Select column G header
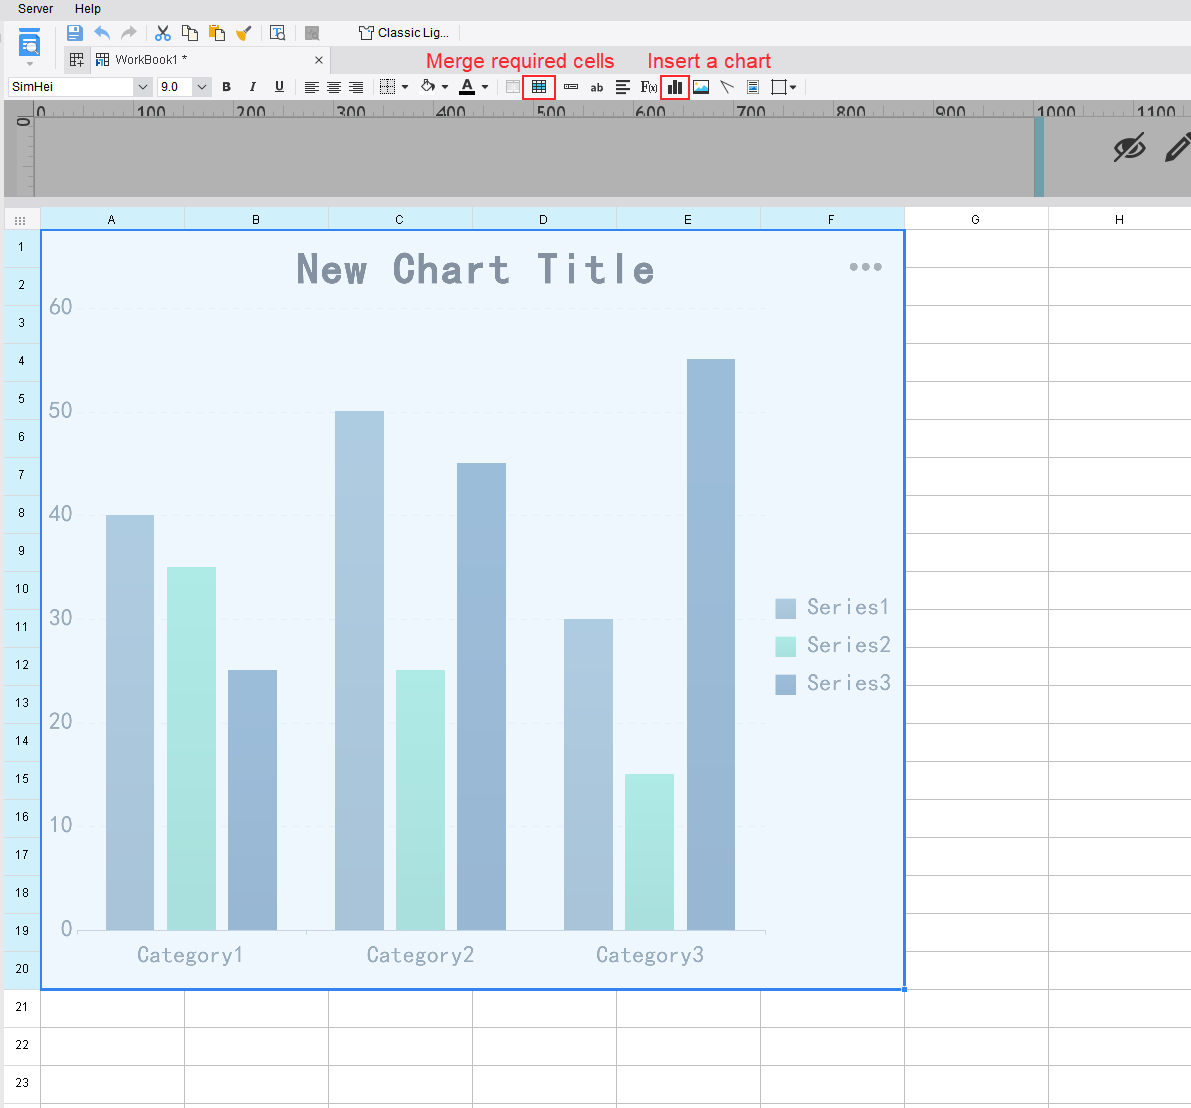 [976, 219]
